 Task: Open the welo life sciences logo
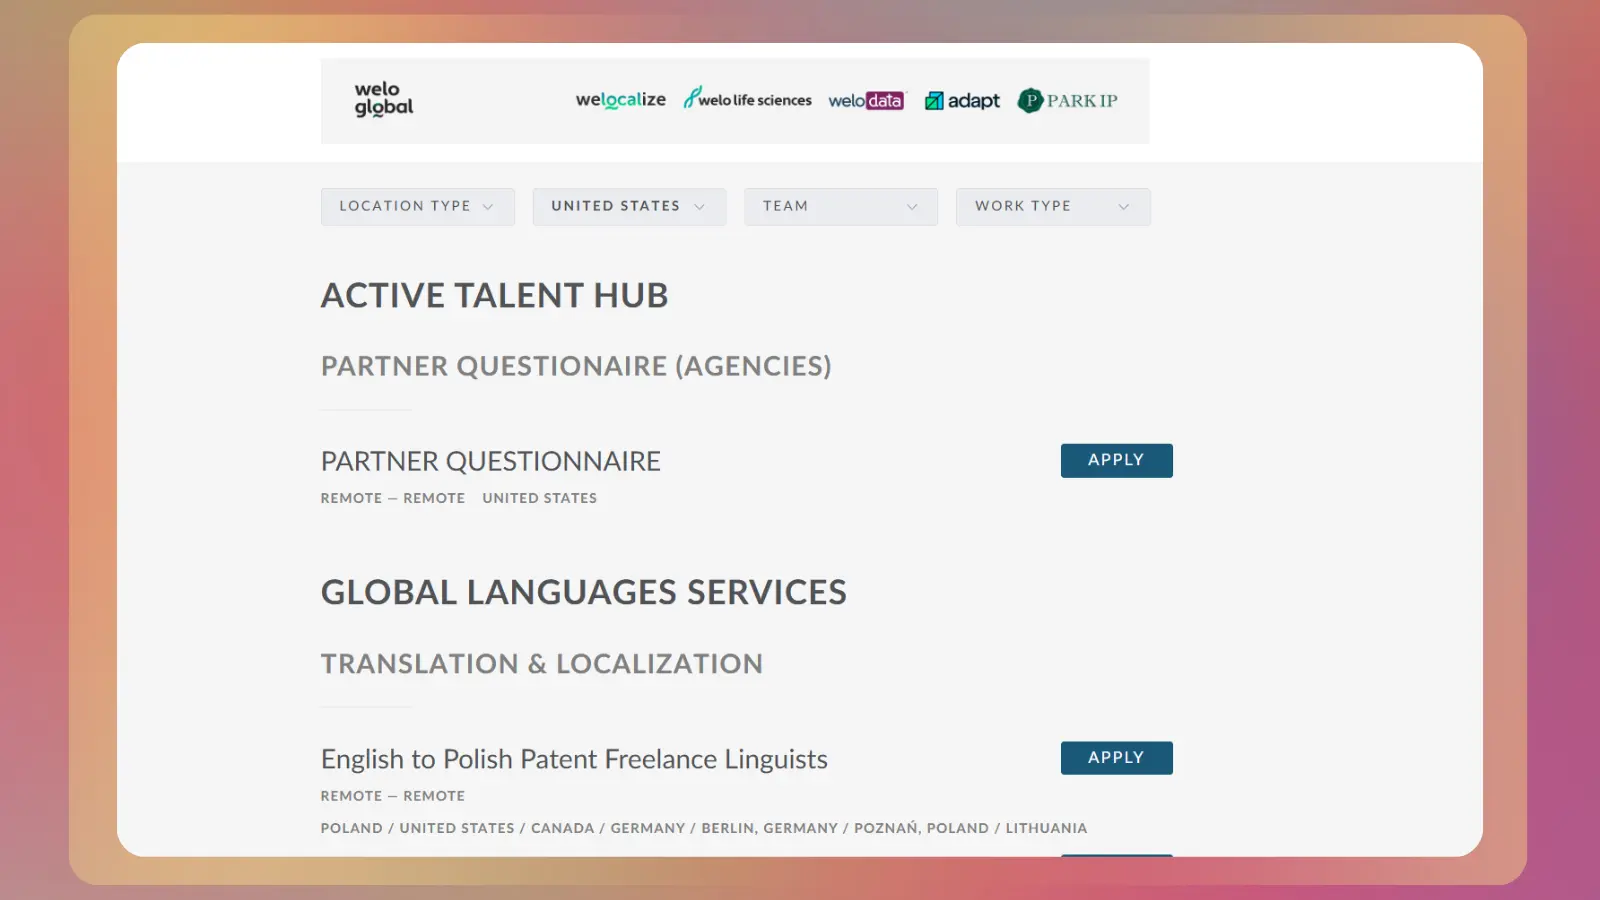point(747,98)
